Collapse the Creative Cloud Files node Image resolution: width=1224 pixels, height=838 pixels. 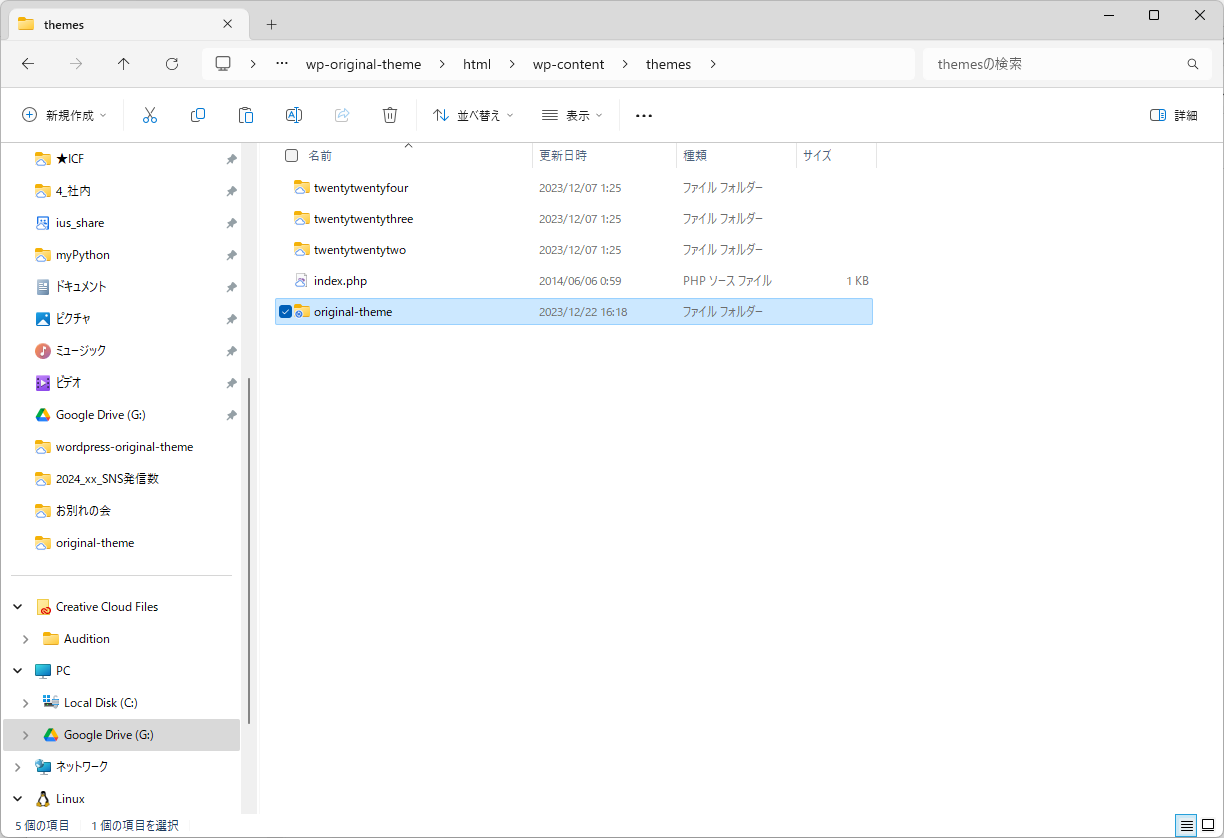[x=18, y=607]
